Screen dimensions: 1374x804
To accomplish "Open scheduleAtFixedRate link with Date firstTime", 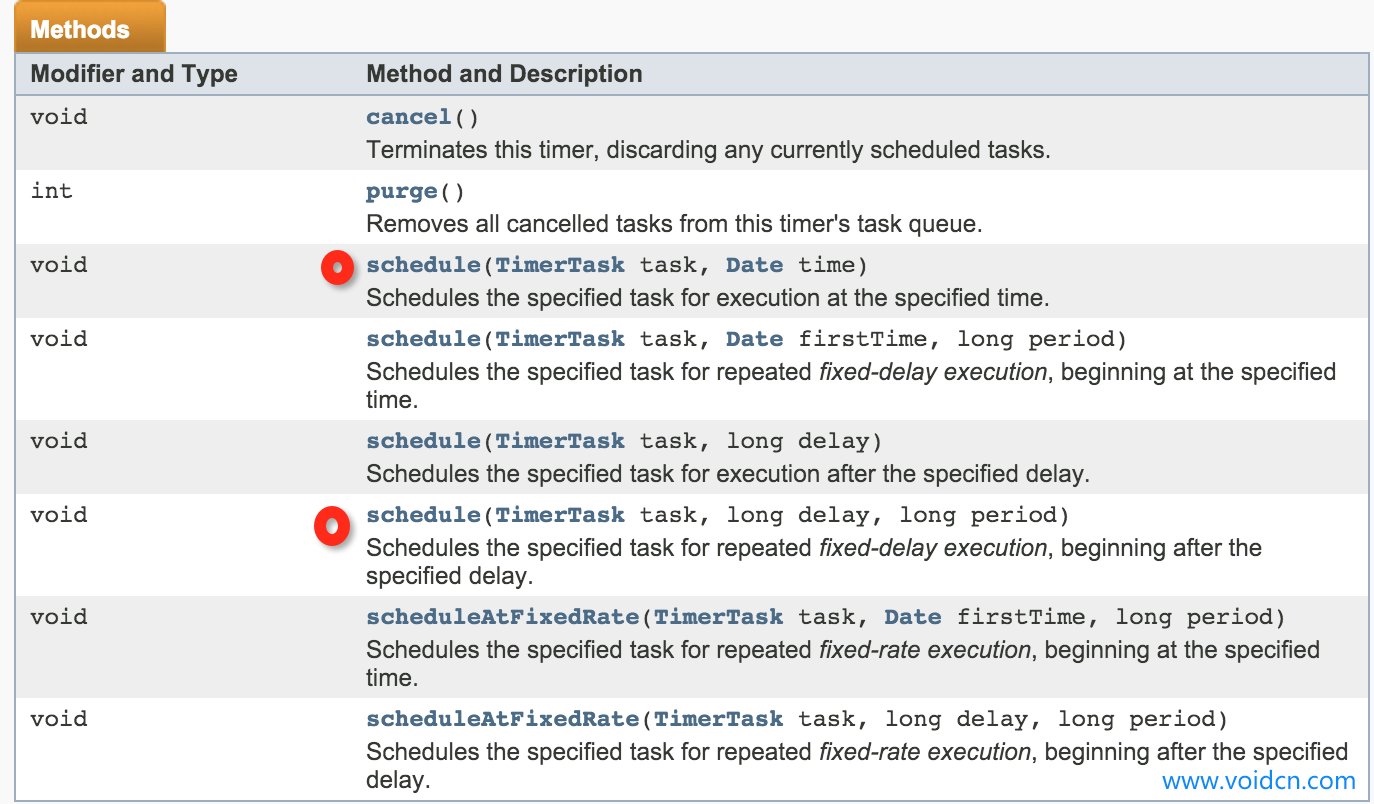I will 503,617.
